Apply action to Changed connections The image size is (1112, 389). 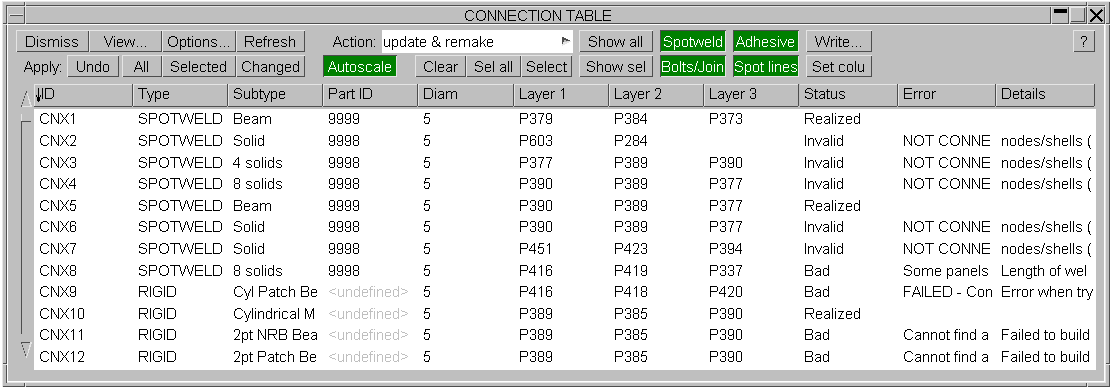(x=270, y=67)
